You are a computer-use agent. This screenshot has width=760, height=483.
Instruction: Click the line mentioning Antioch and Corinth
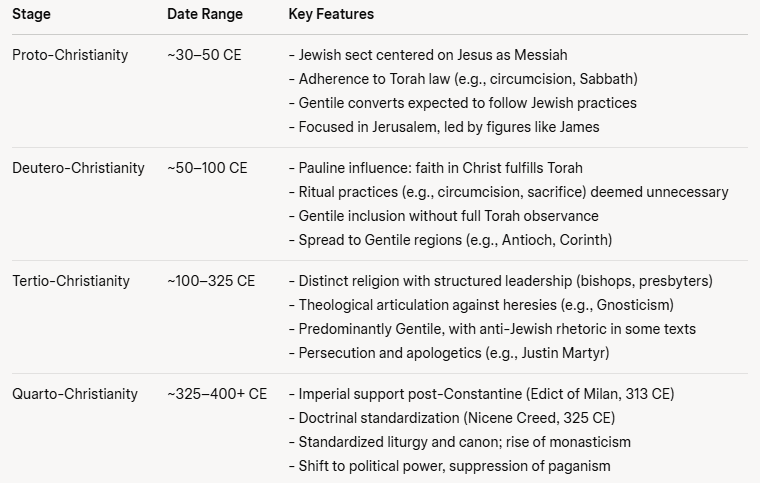(457, 240)
